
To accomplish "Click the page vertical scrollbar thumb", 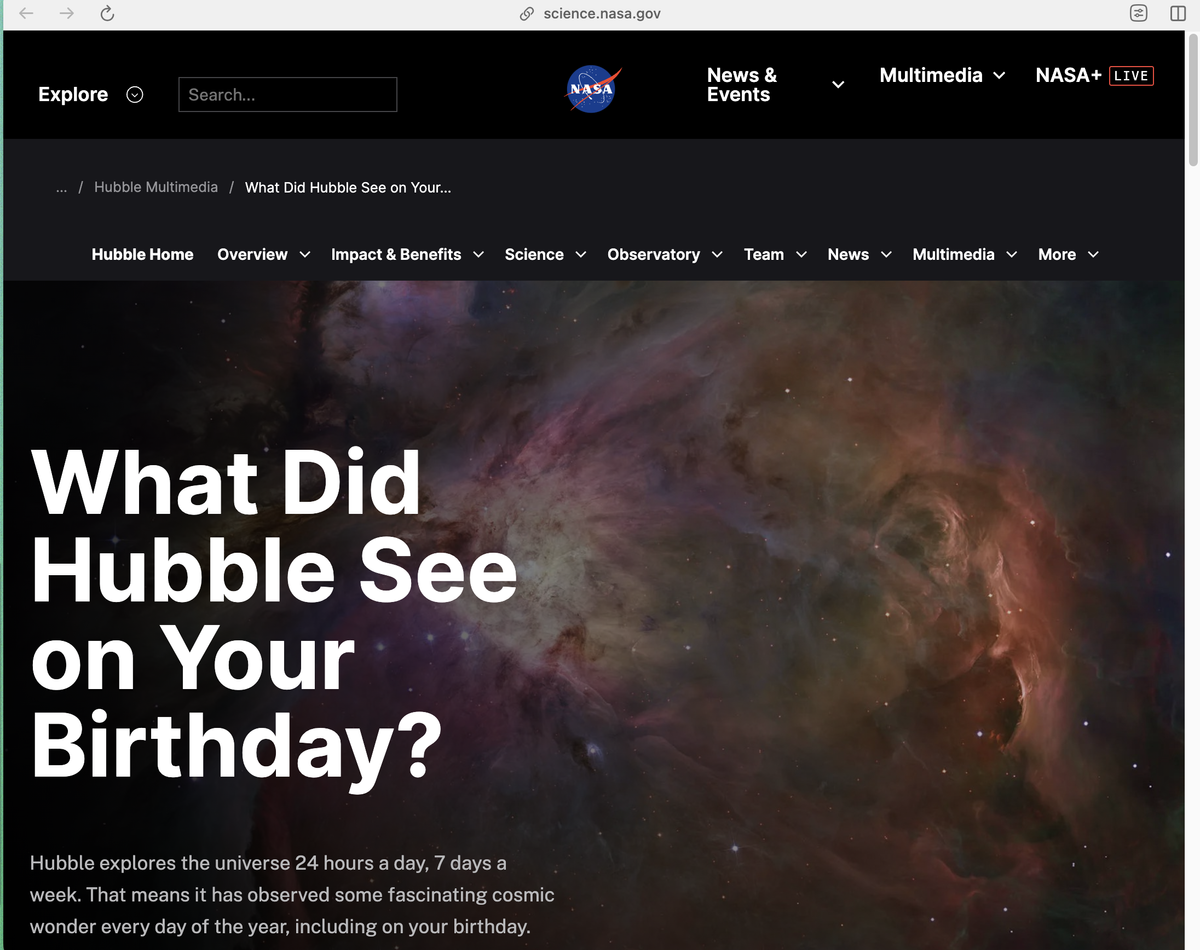I will click(x=1192, y=99).
